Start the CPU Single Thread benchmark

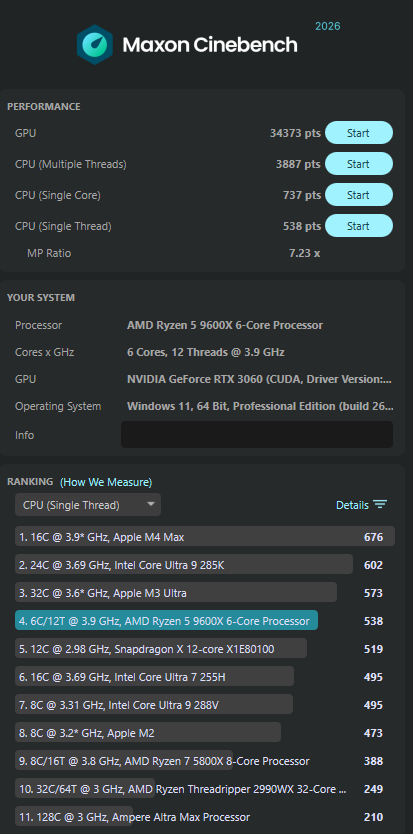click(359, 226)
